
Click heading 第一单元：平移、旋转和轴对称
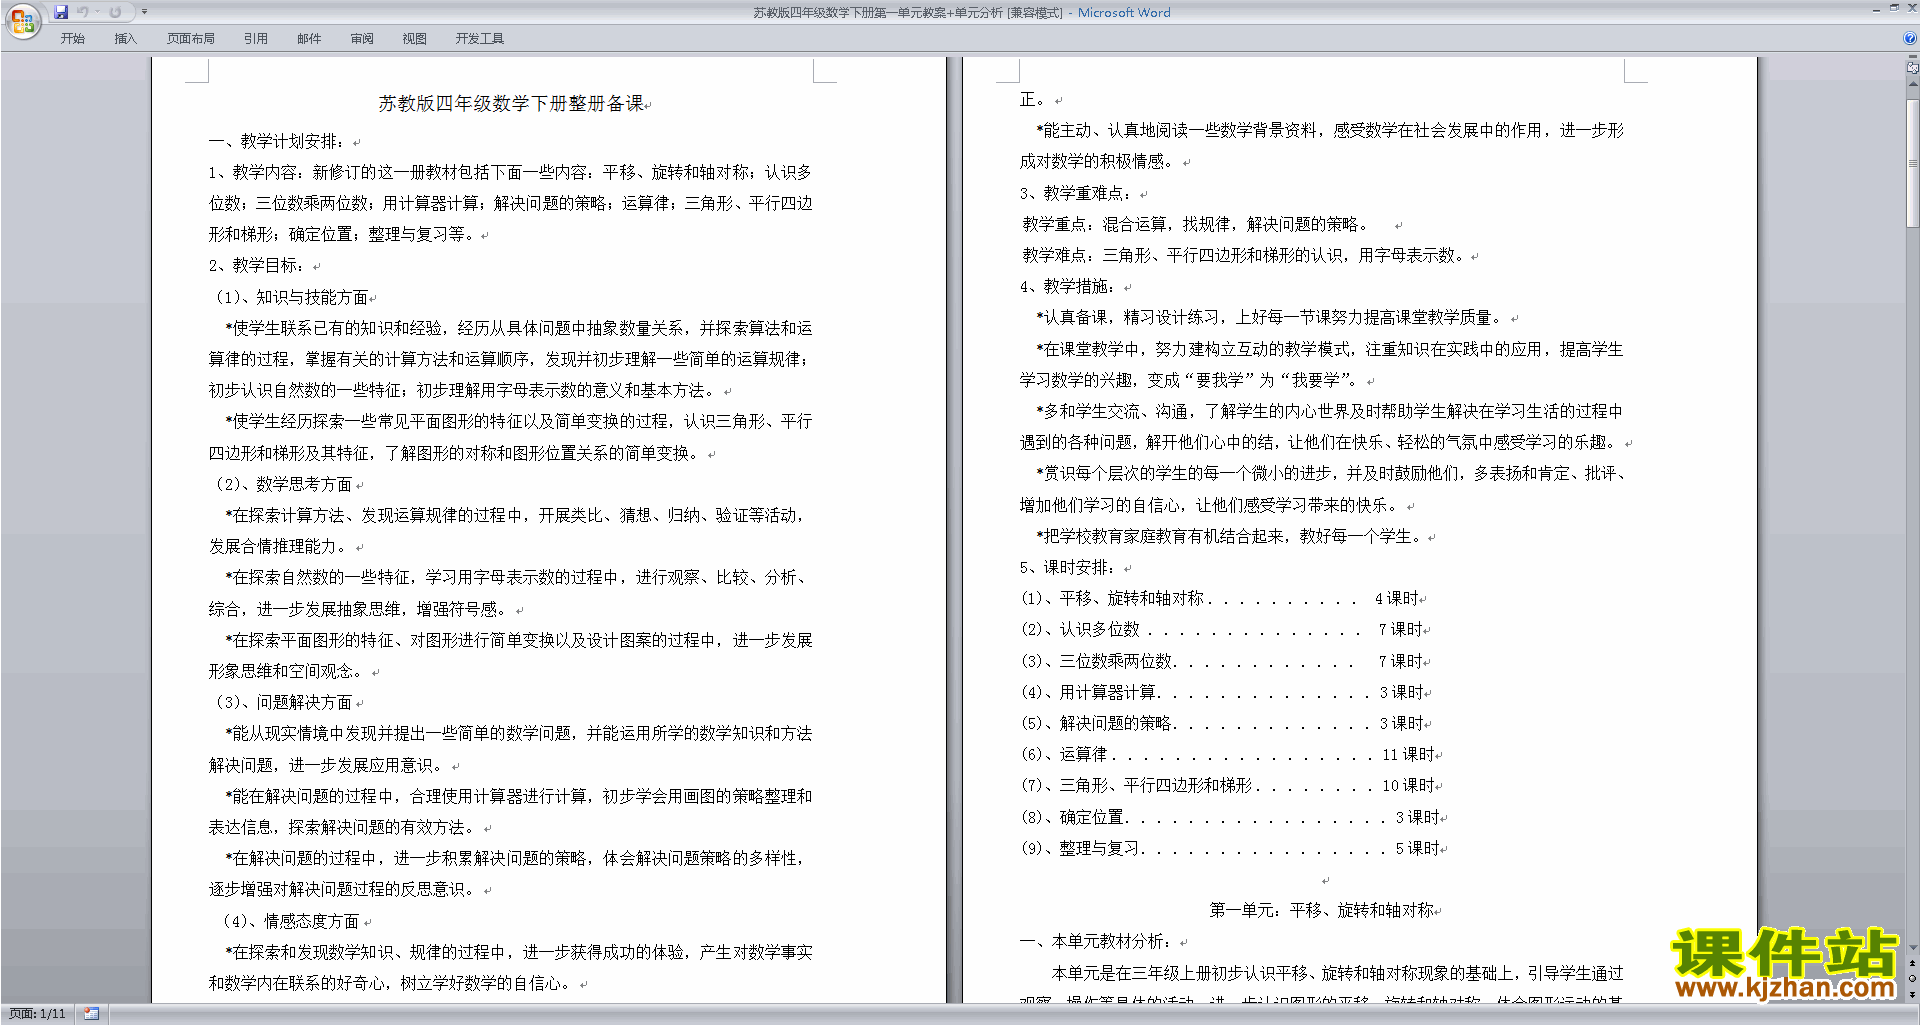coord(1322,910)
